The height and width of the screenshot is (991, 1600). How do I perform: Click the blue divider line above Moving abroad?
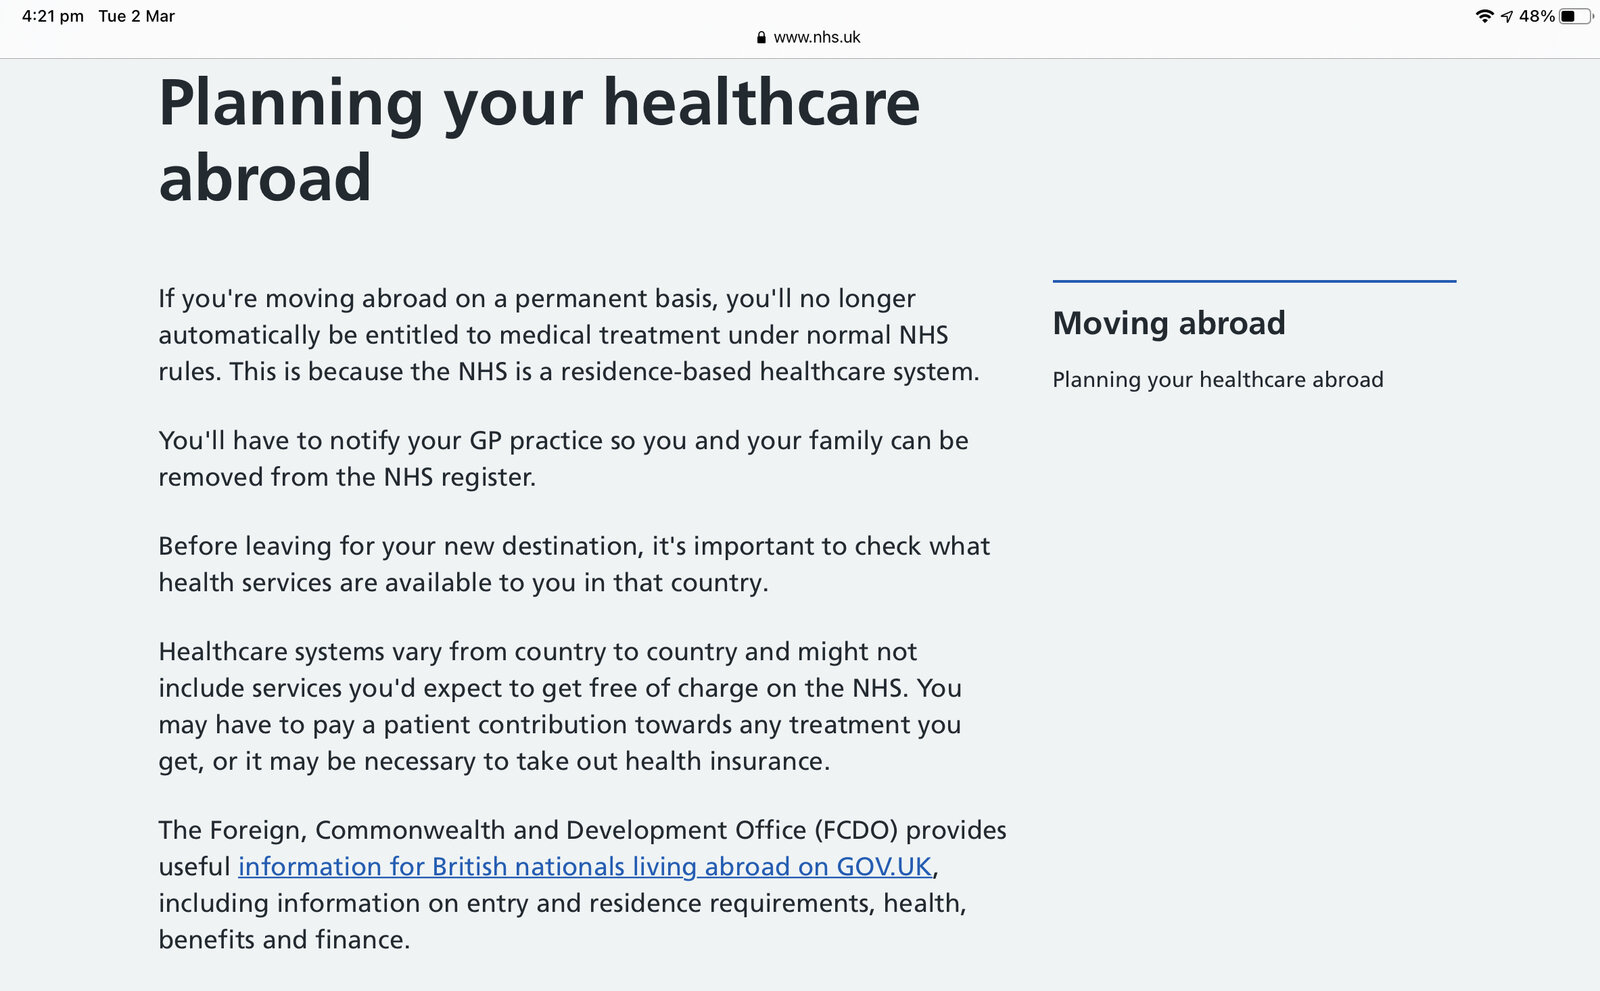click(x=1254, y=281)
